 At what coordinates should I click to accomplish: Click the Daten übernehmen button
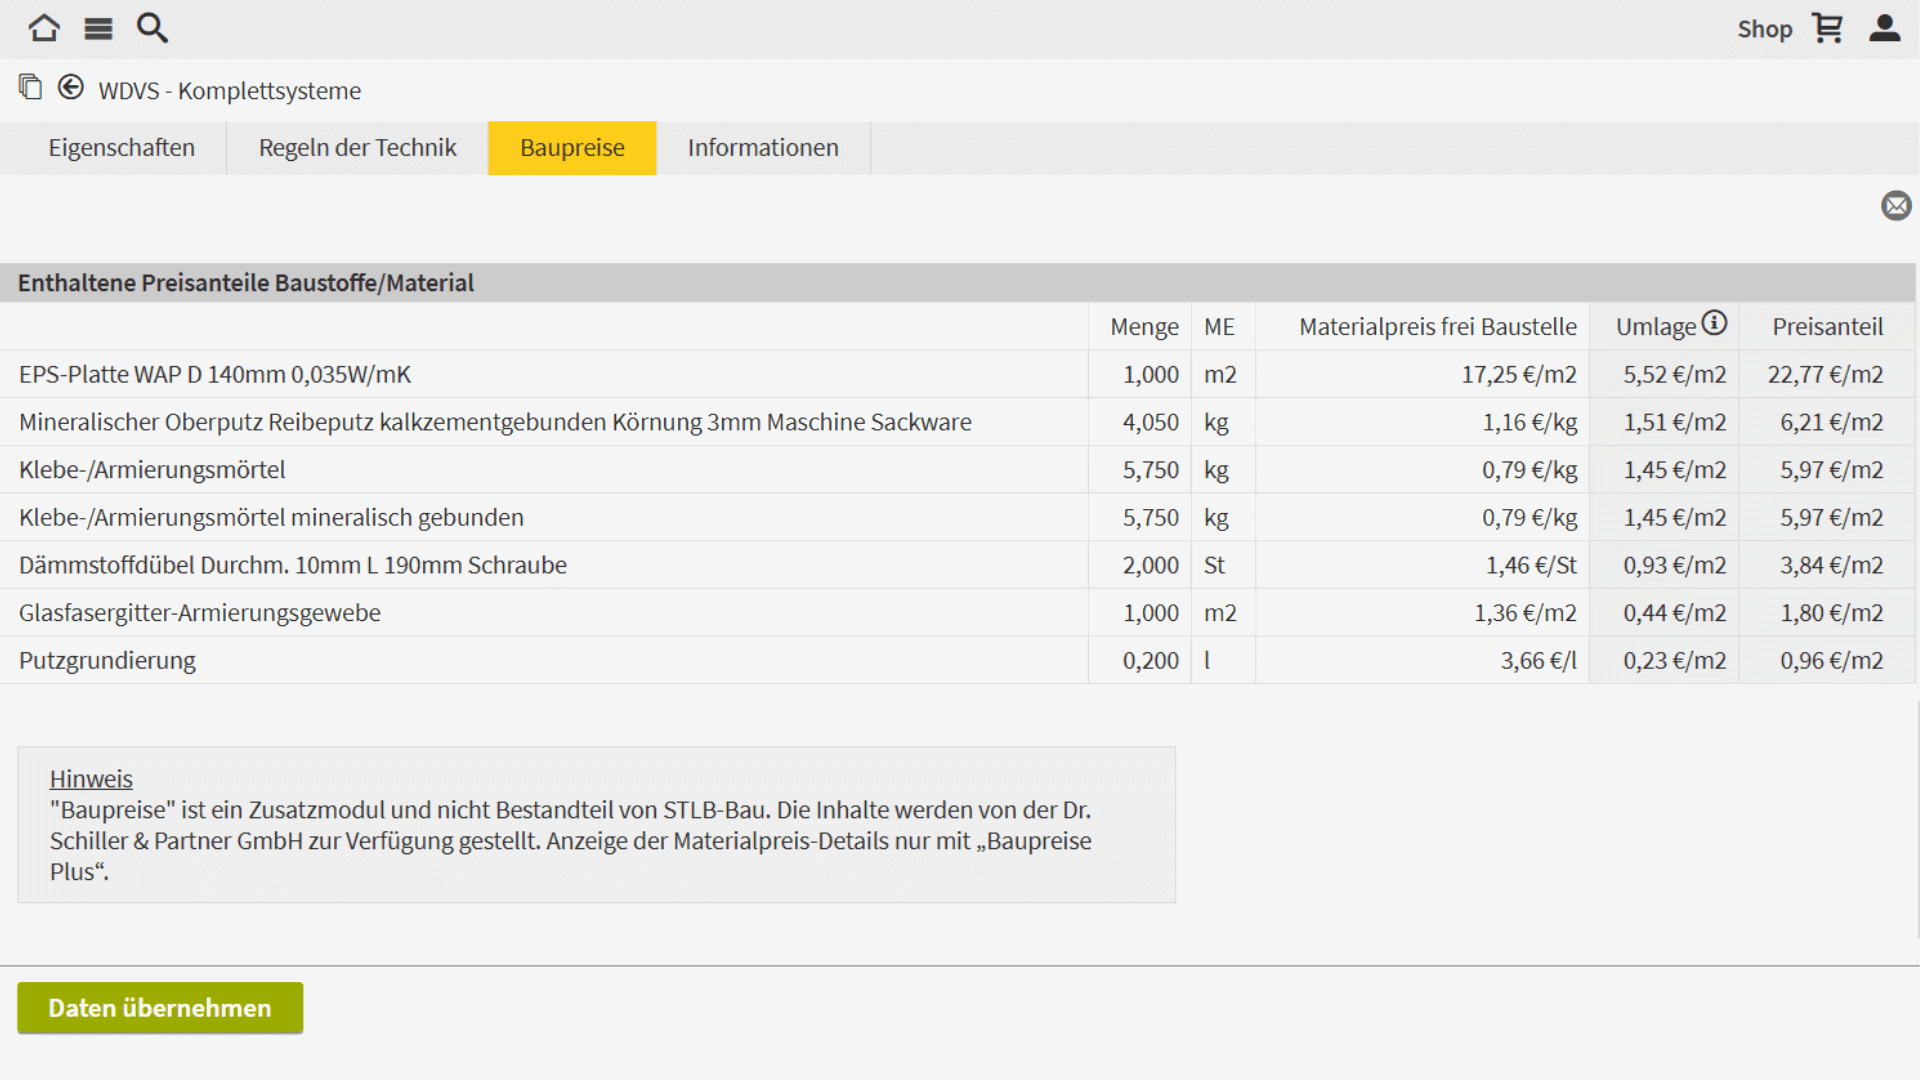(x=160, y=1008)
